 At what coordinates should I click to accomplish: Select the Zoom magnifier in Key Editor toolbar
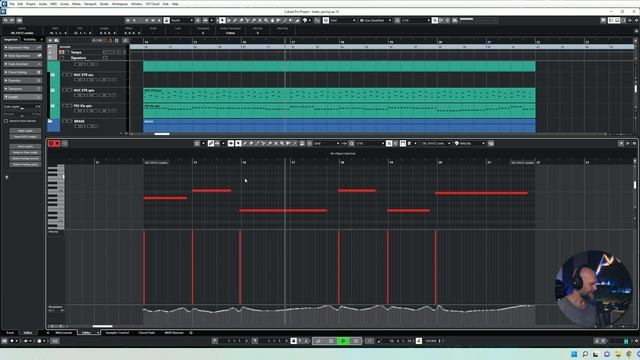(x=282, y=143)
